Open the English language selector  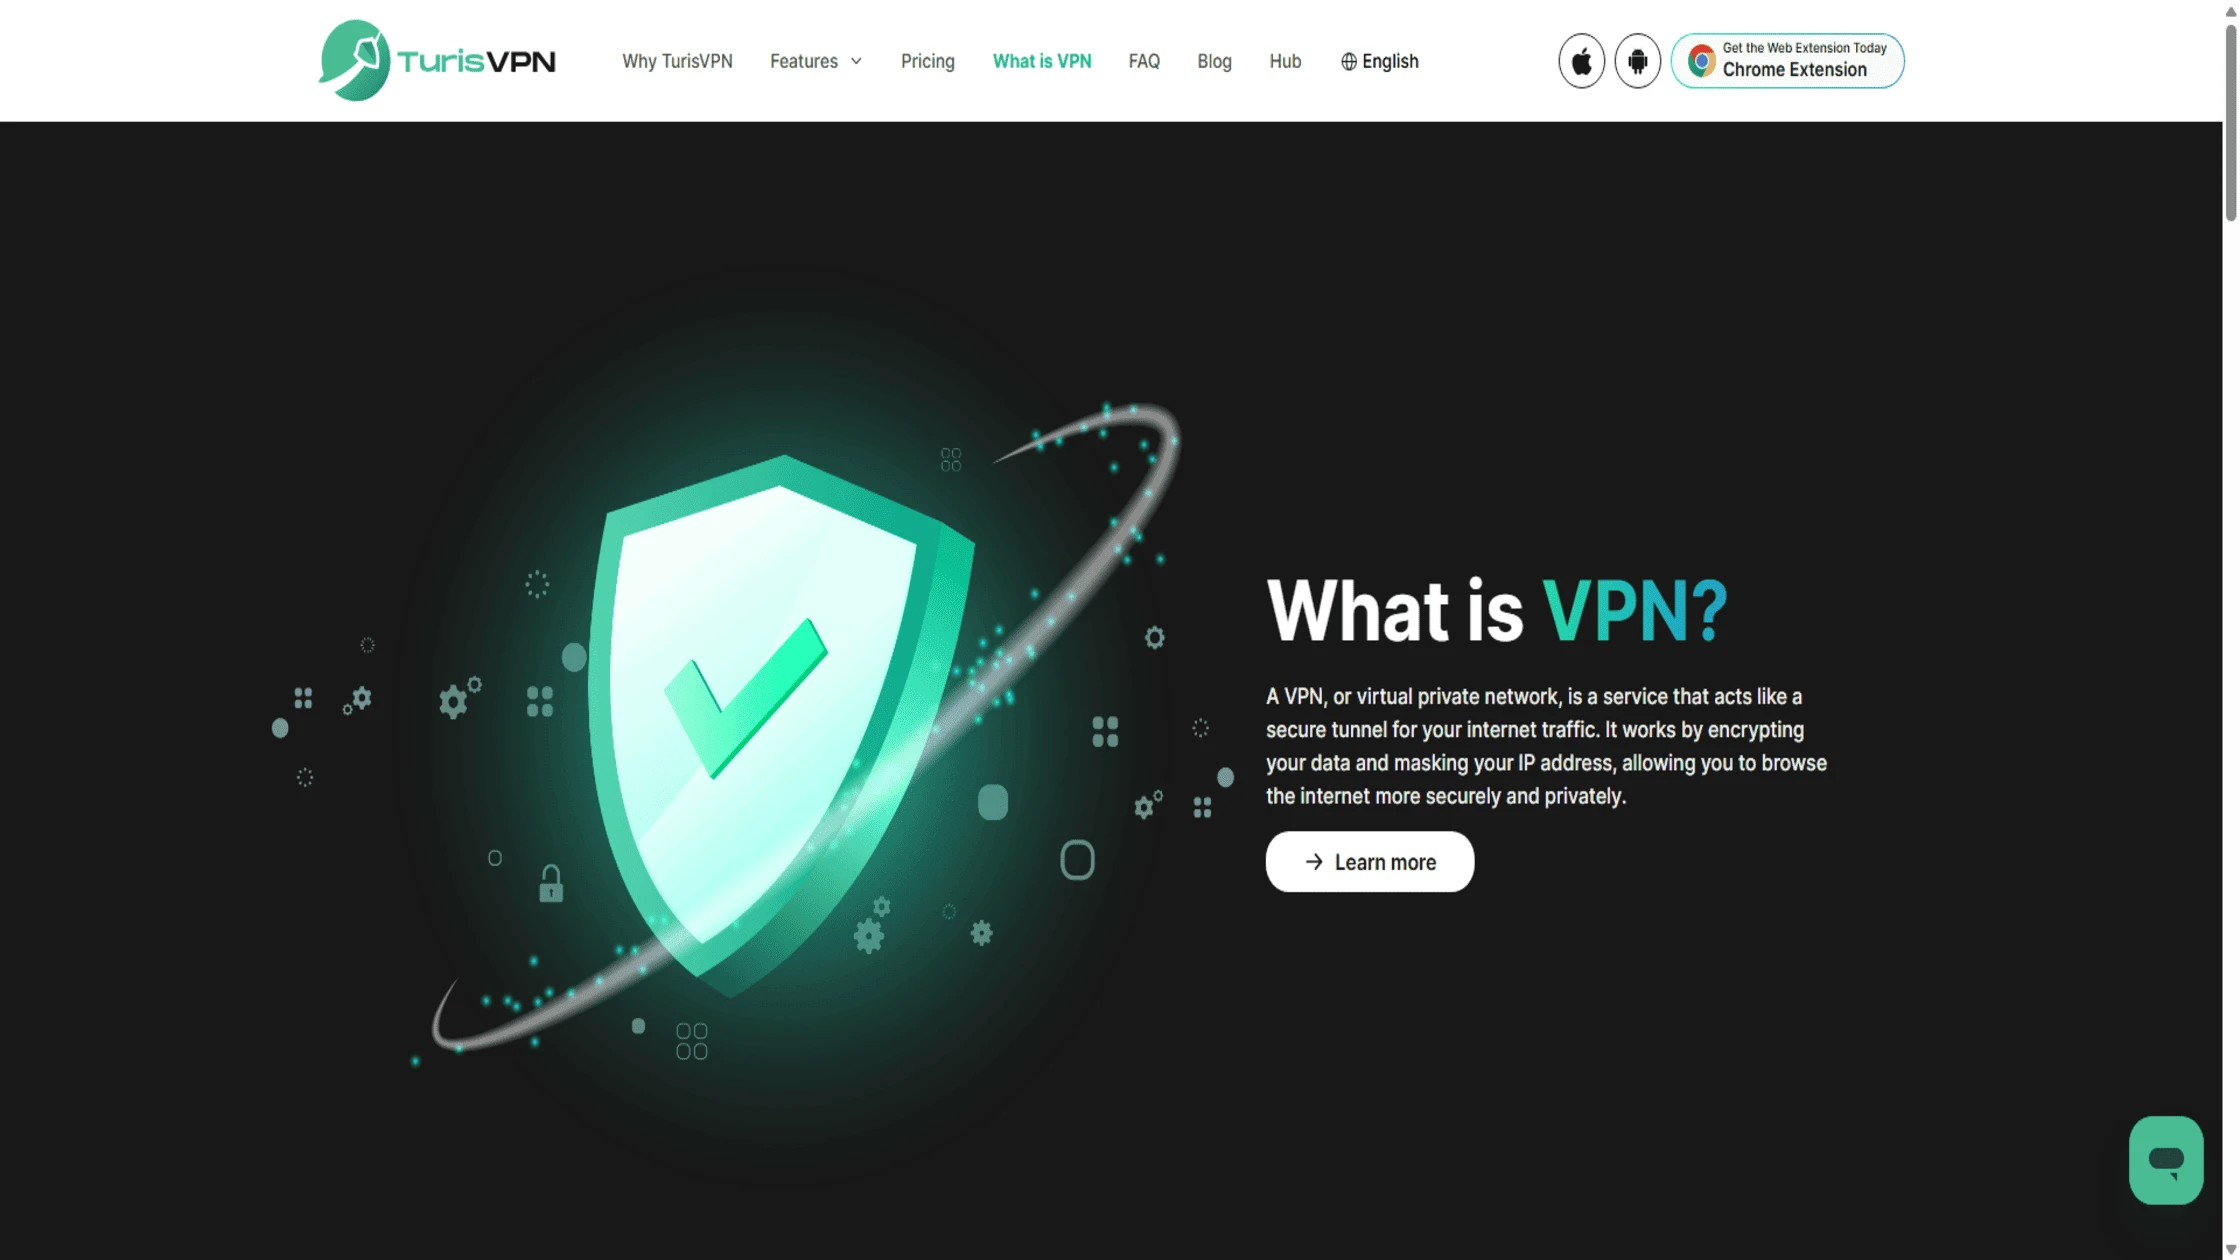[1379, 62]
